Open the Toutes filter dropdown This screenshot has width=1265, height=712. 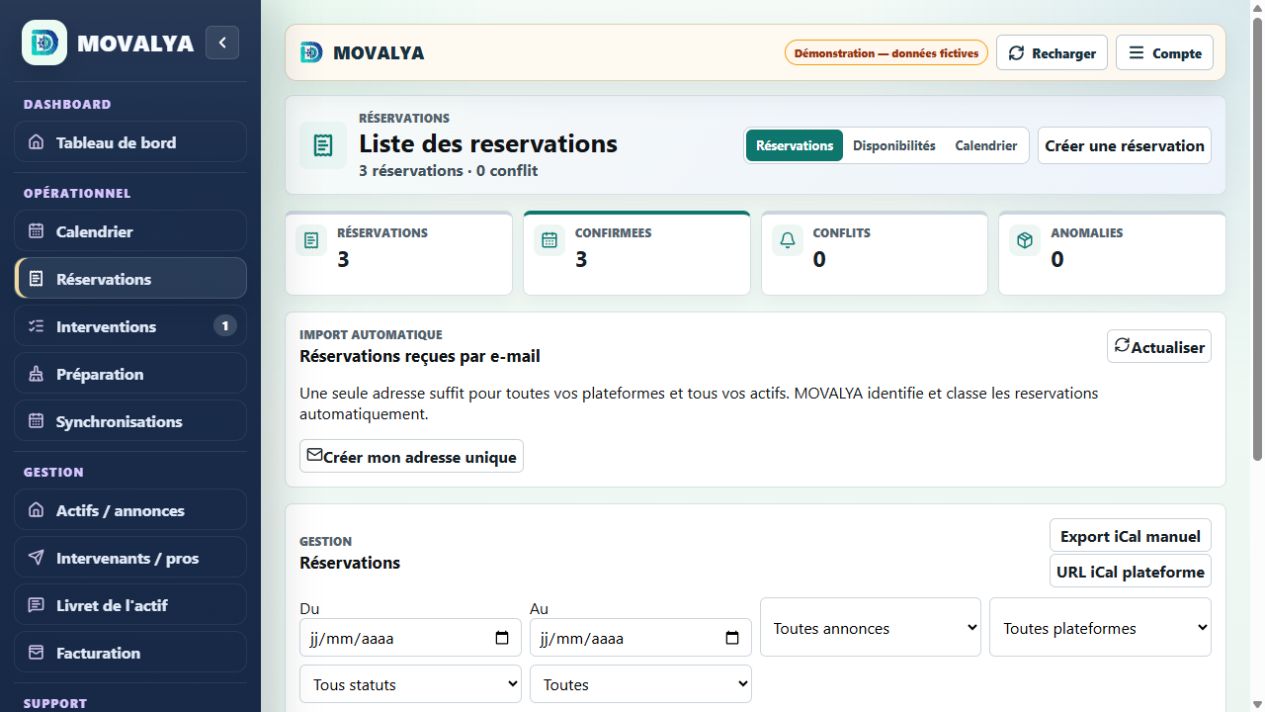(x=641, y=684)
